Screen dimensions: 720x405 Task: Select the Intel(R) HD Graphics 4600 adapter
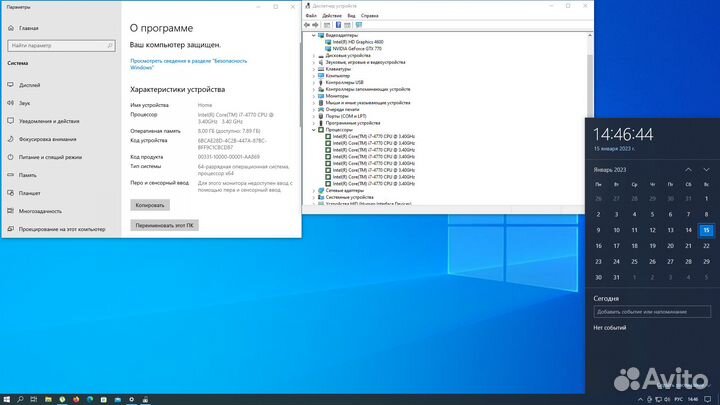(x=356, y=42)
